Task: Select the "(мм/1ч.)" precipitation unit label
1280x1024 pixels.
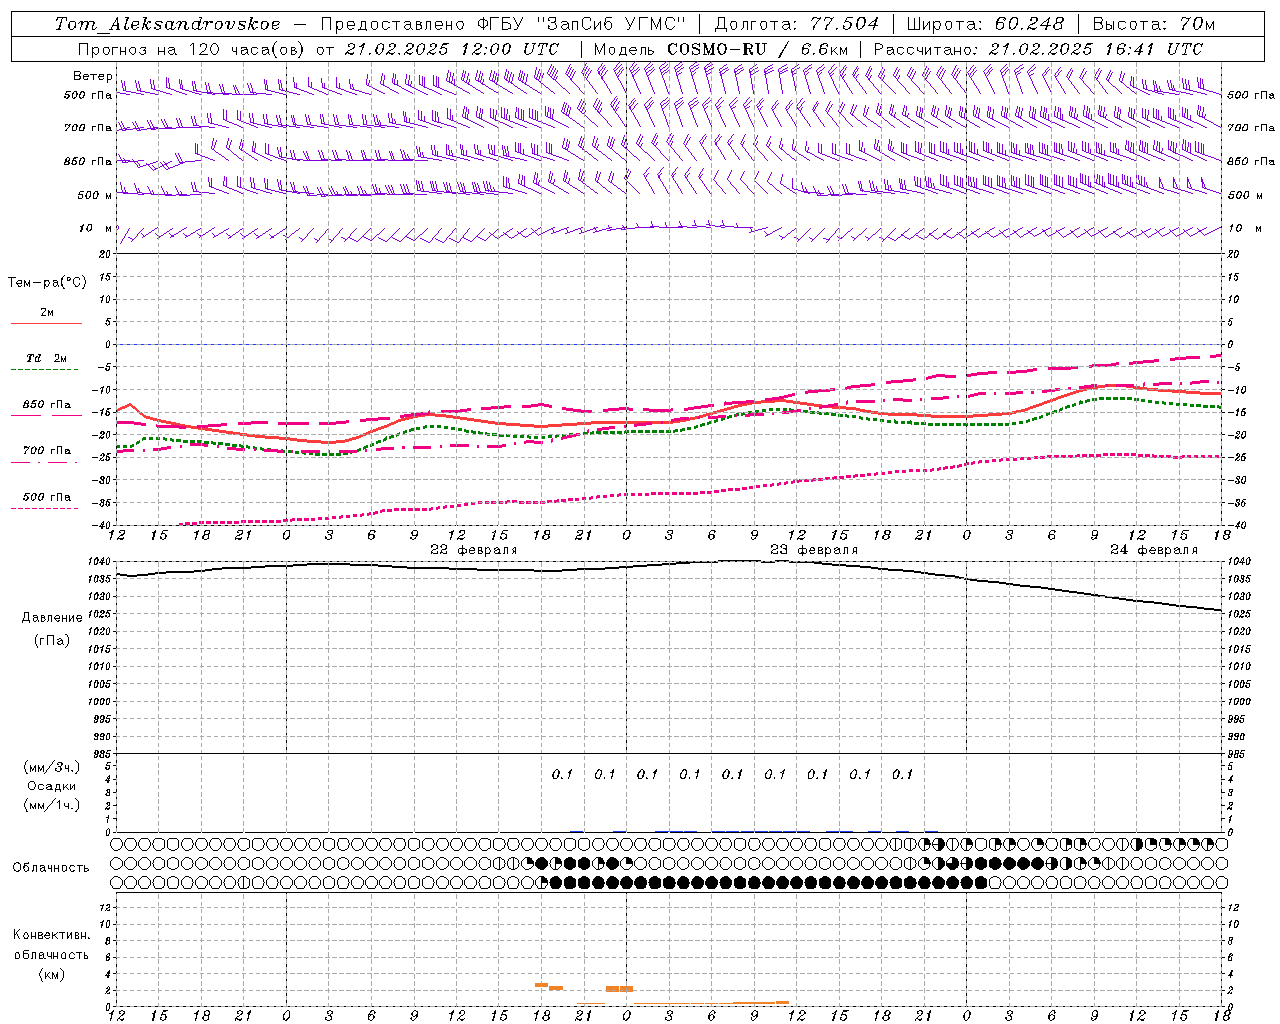Action: 52,805
